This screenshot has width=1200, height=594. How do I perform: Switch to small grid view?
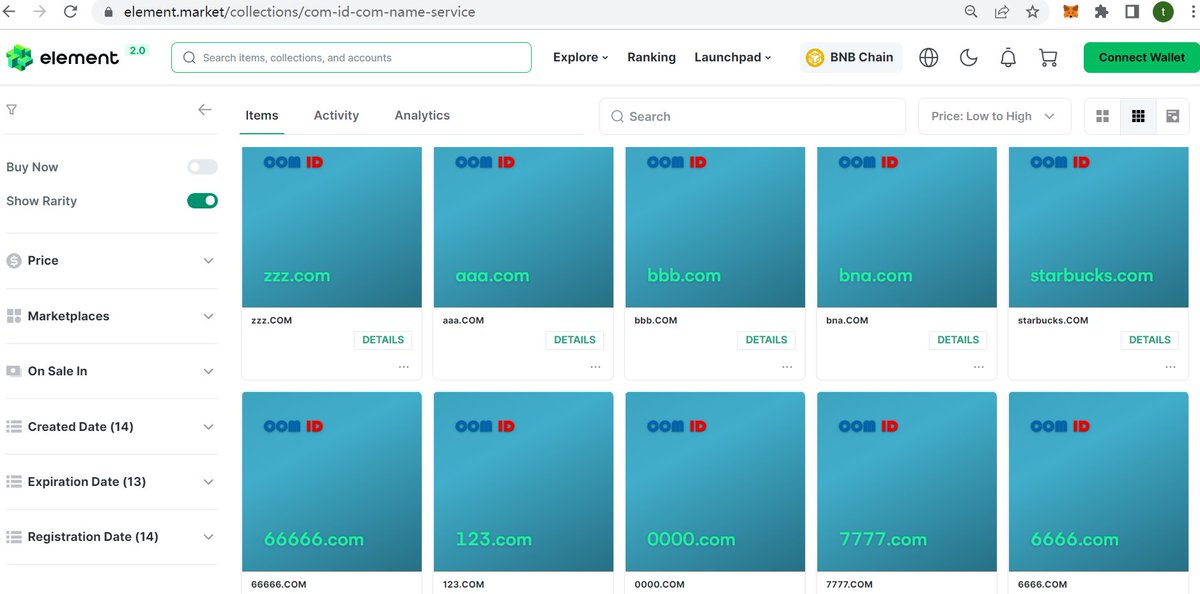[1138, 117]
